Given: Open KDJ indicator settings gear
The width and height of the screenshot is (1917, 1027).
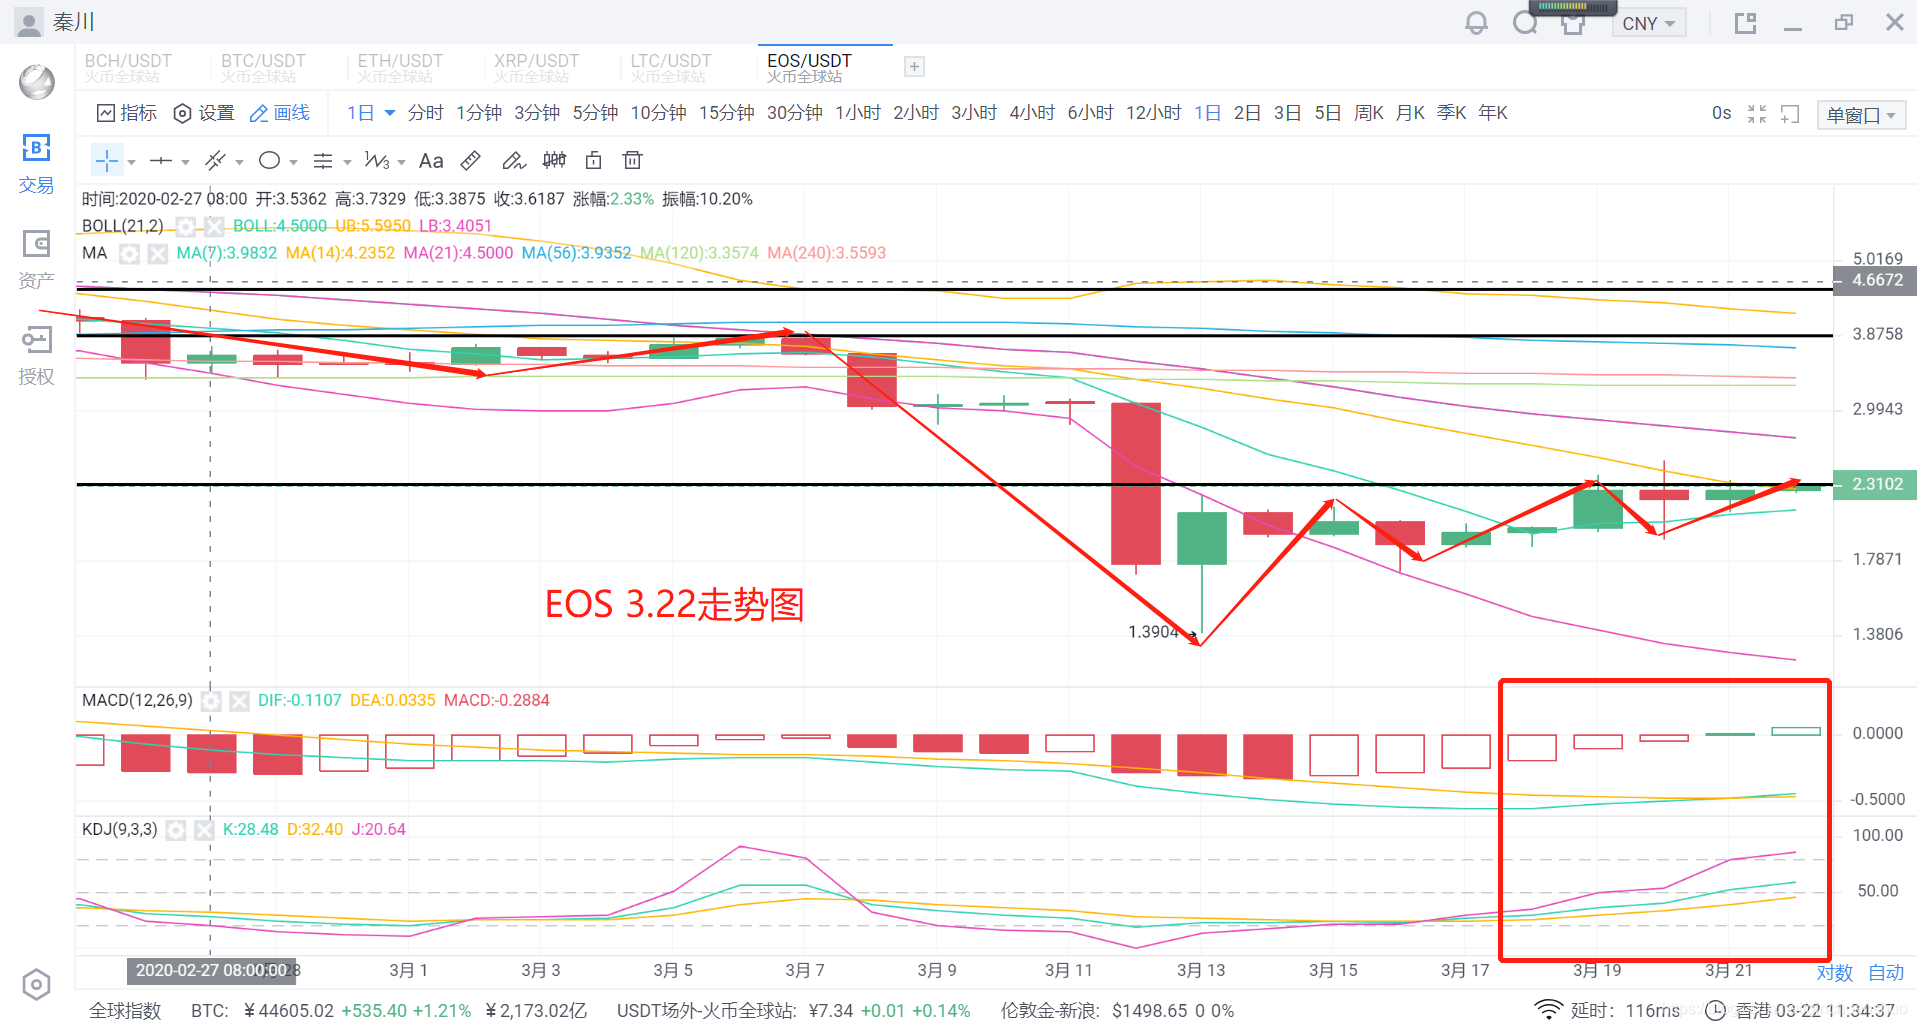Looking at the screenshot, I should 176,830.
